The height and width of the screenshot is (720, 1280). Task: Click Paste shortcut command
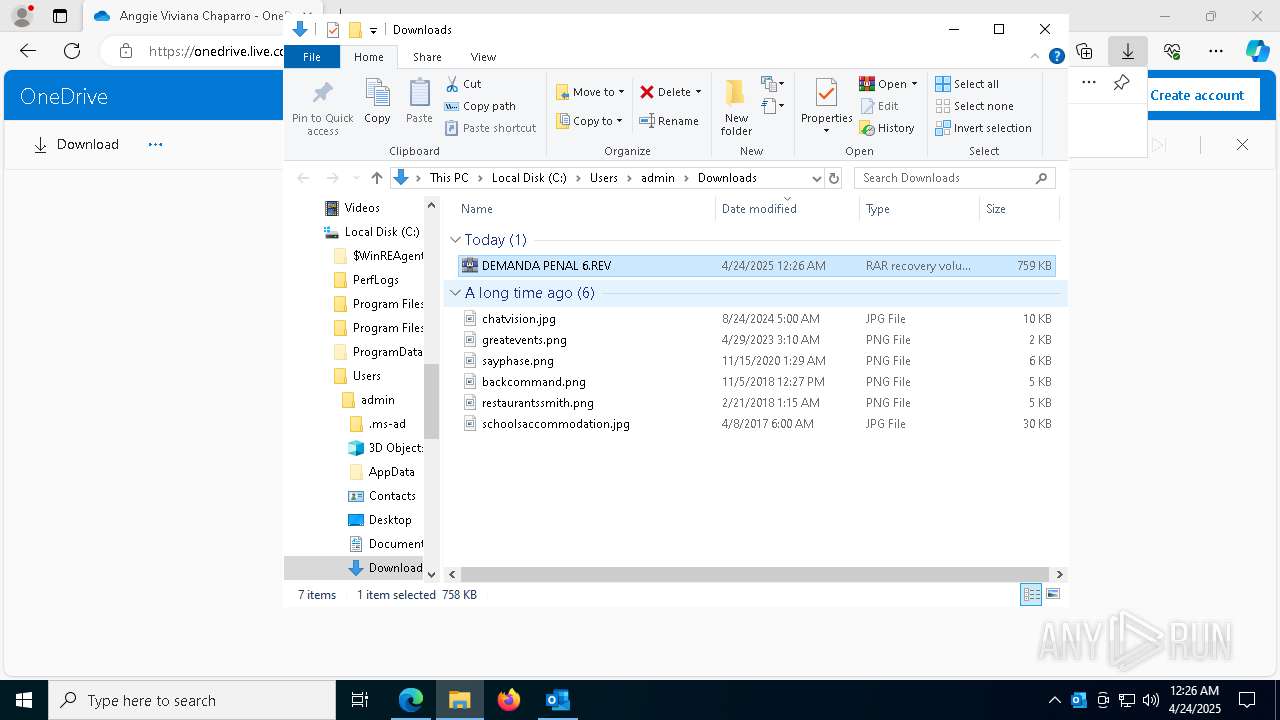coord(490,128)
